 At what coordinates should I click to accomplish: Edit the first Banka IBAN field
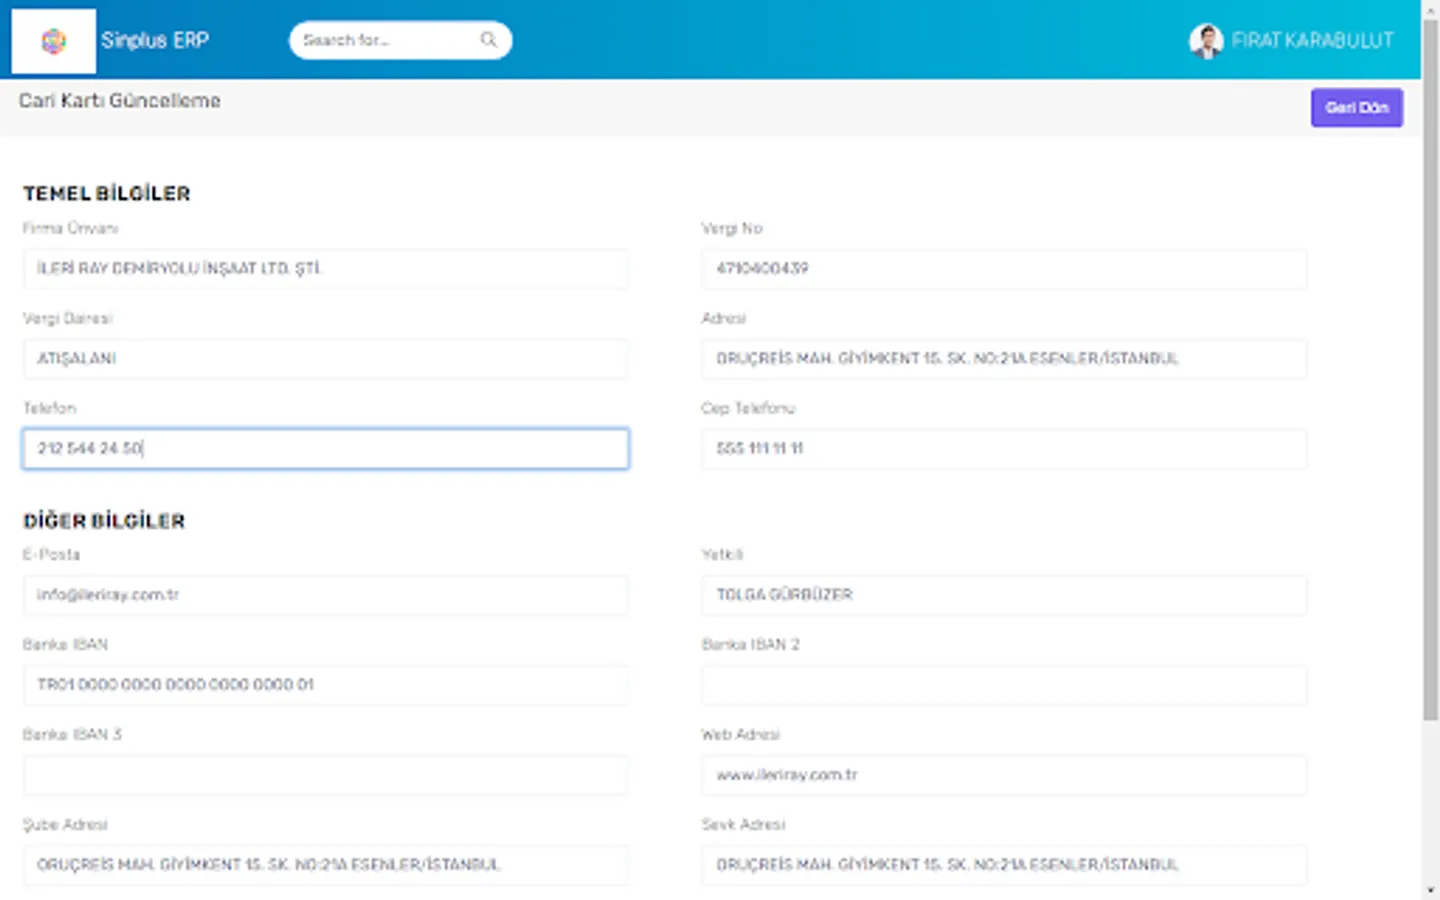click(326, 685)
